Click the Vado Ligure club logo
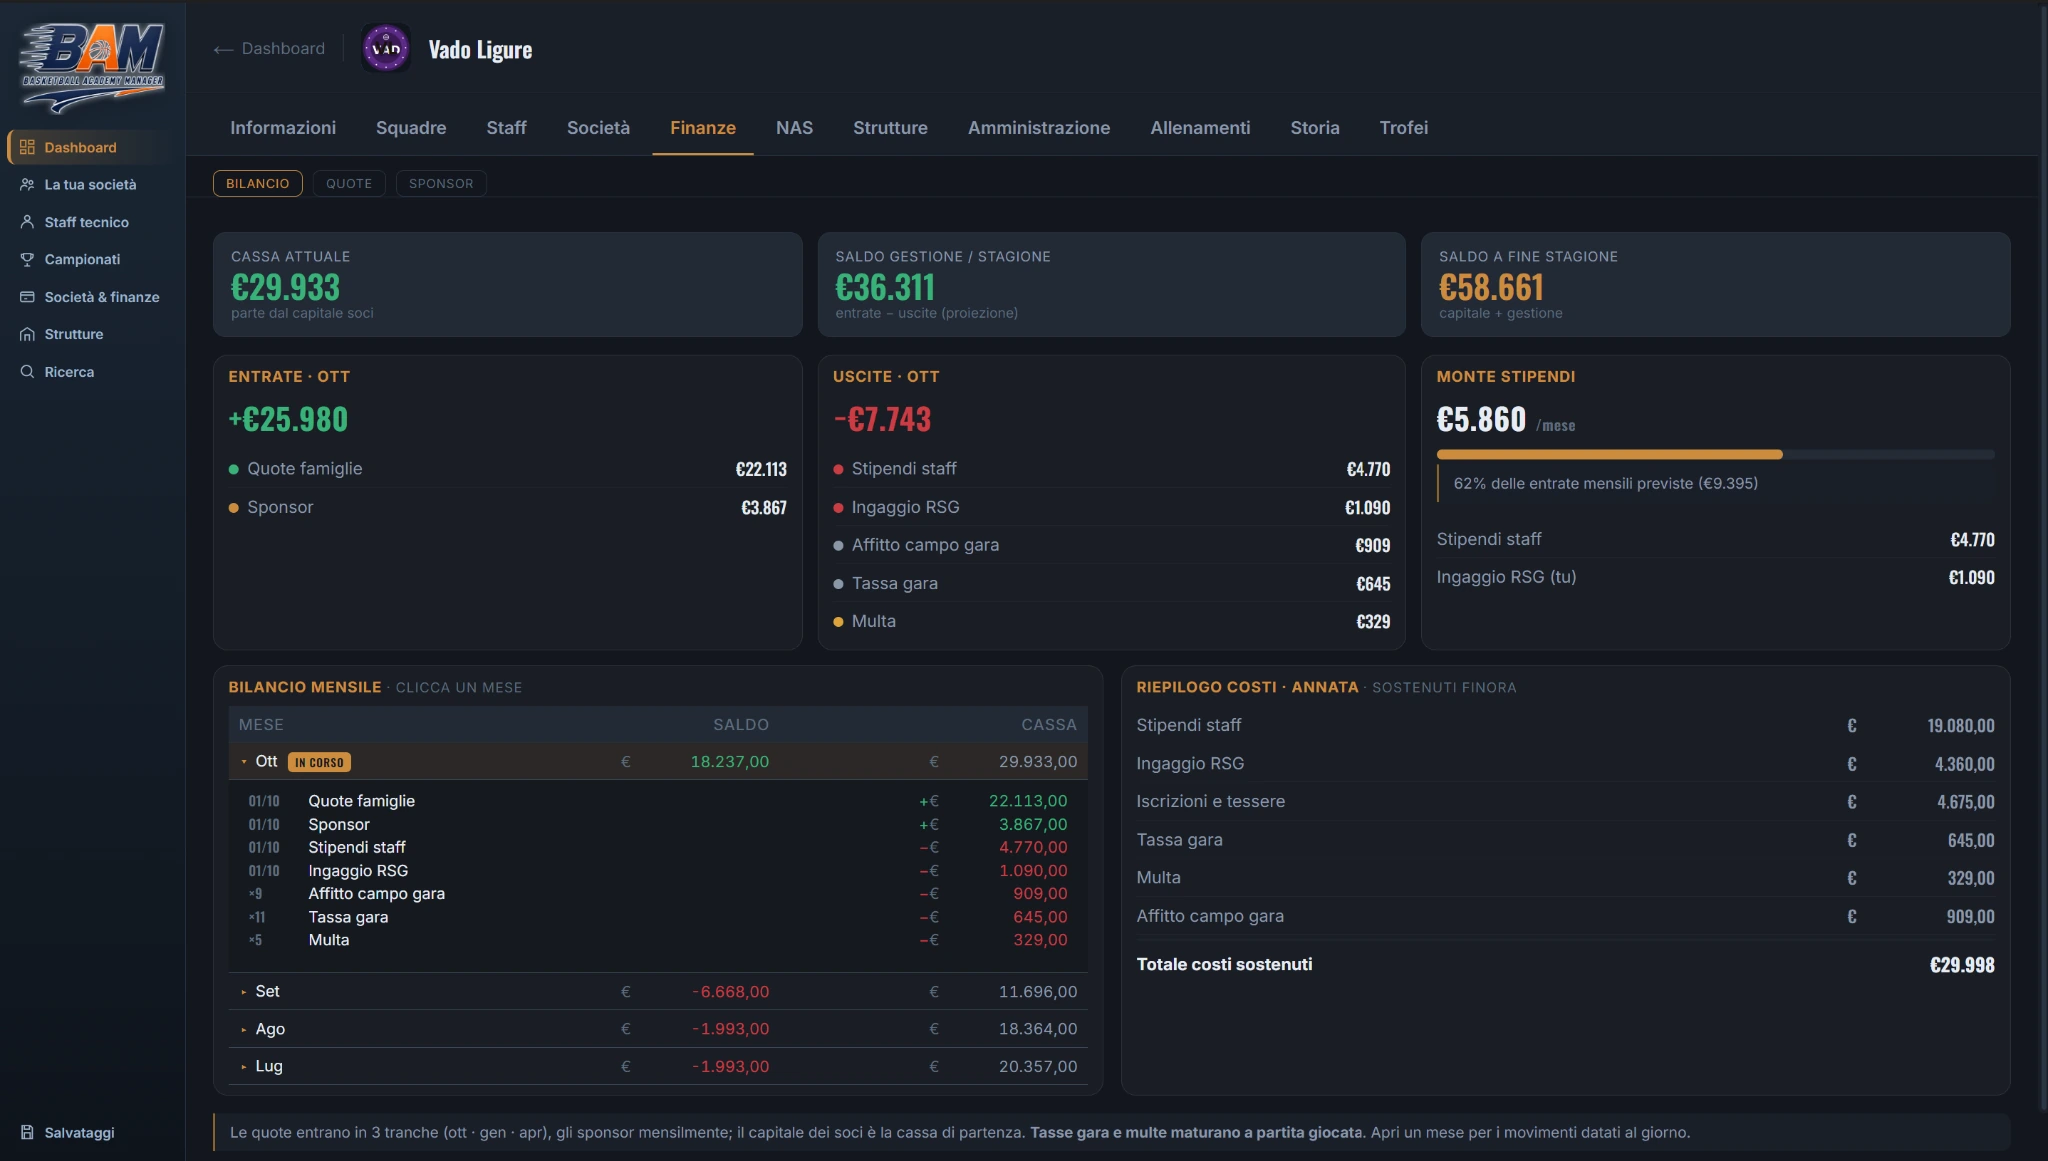The image size is (2048, 1161). [x=386, y=48]
